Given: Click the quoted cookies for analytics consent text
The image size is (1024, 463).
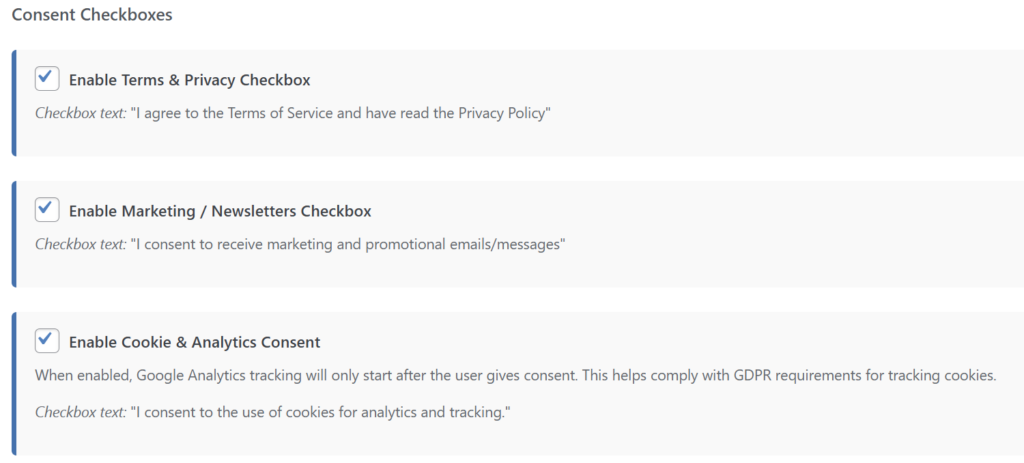Looking at the screenshot, I should click(320, 413).
